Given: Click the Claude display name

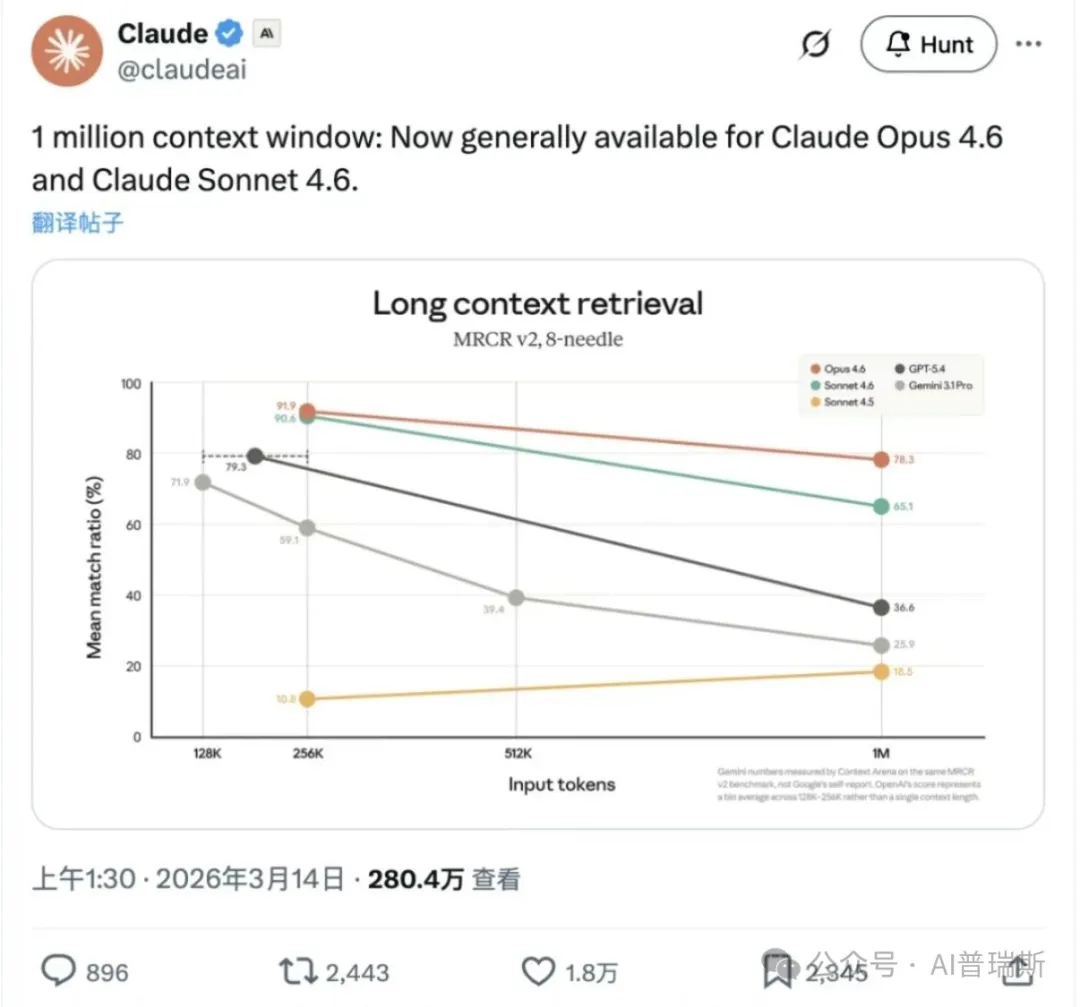Looking at the screenshot, I should (x=163, y=34).
